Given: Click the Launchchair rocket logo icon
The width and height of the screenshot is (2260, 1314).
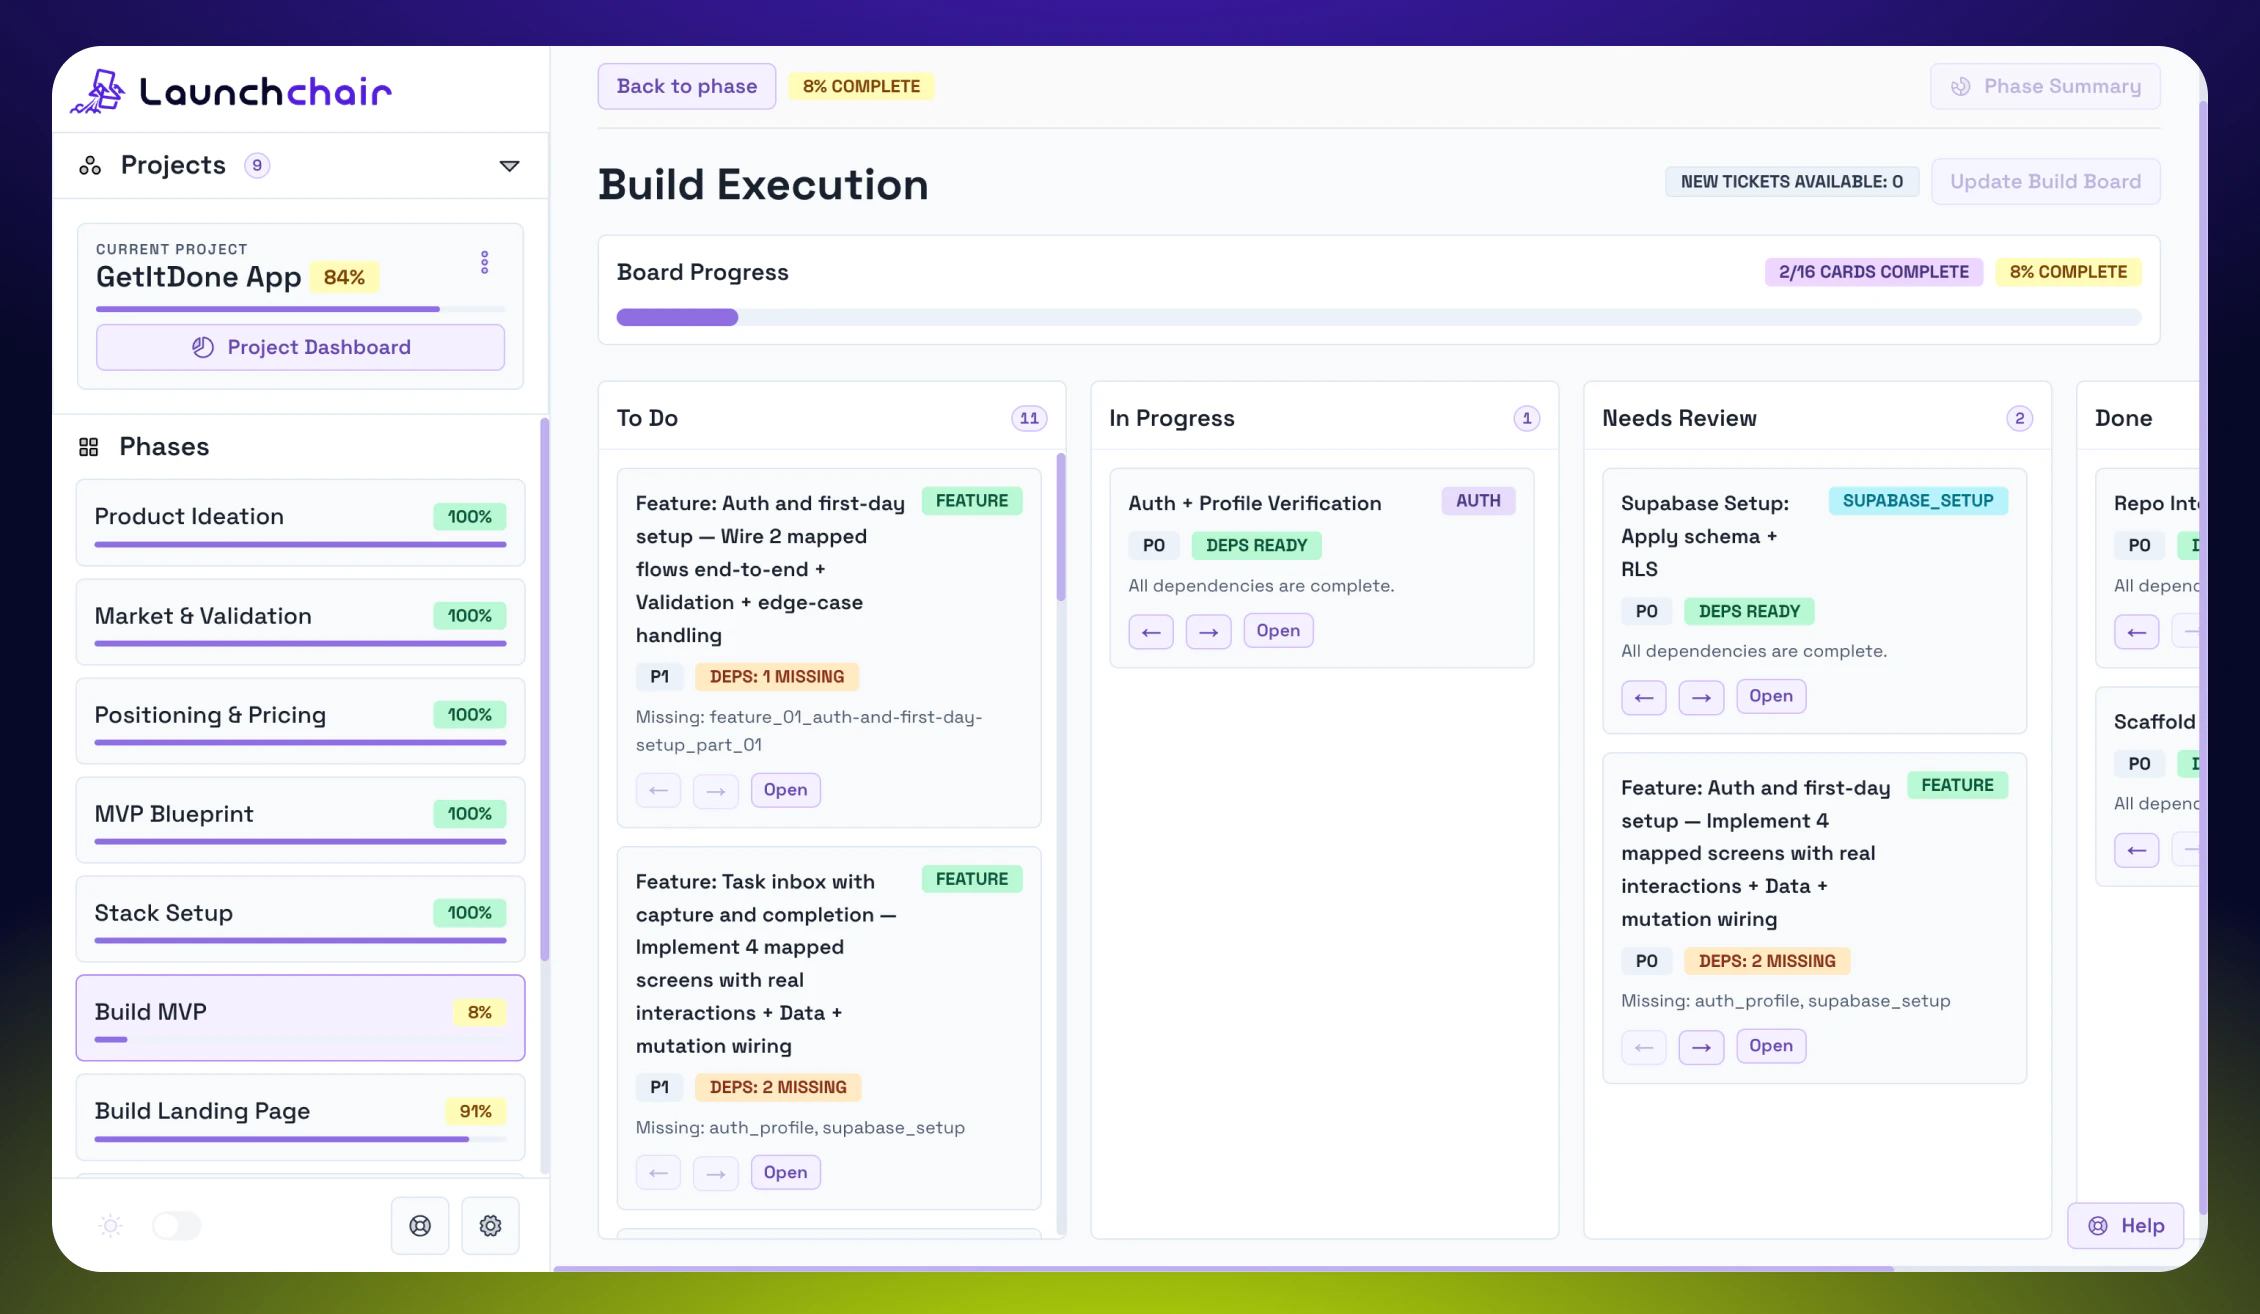Looking at the screenshot, I should click(x=100, y=90).
